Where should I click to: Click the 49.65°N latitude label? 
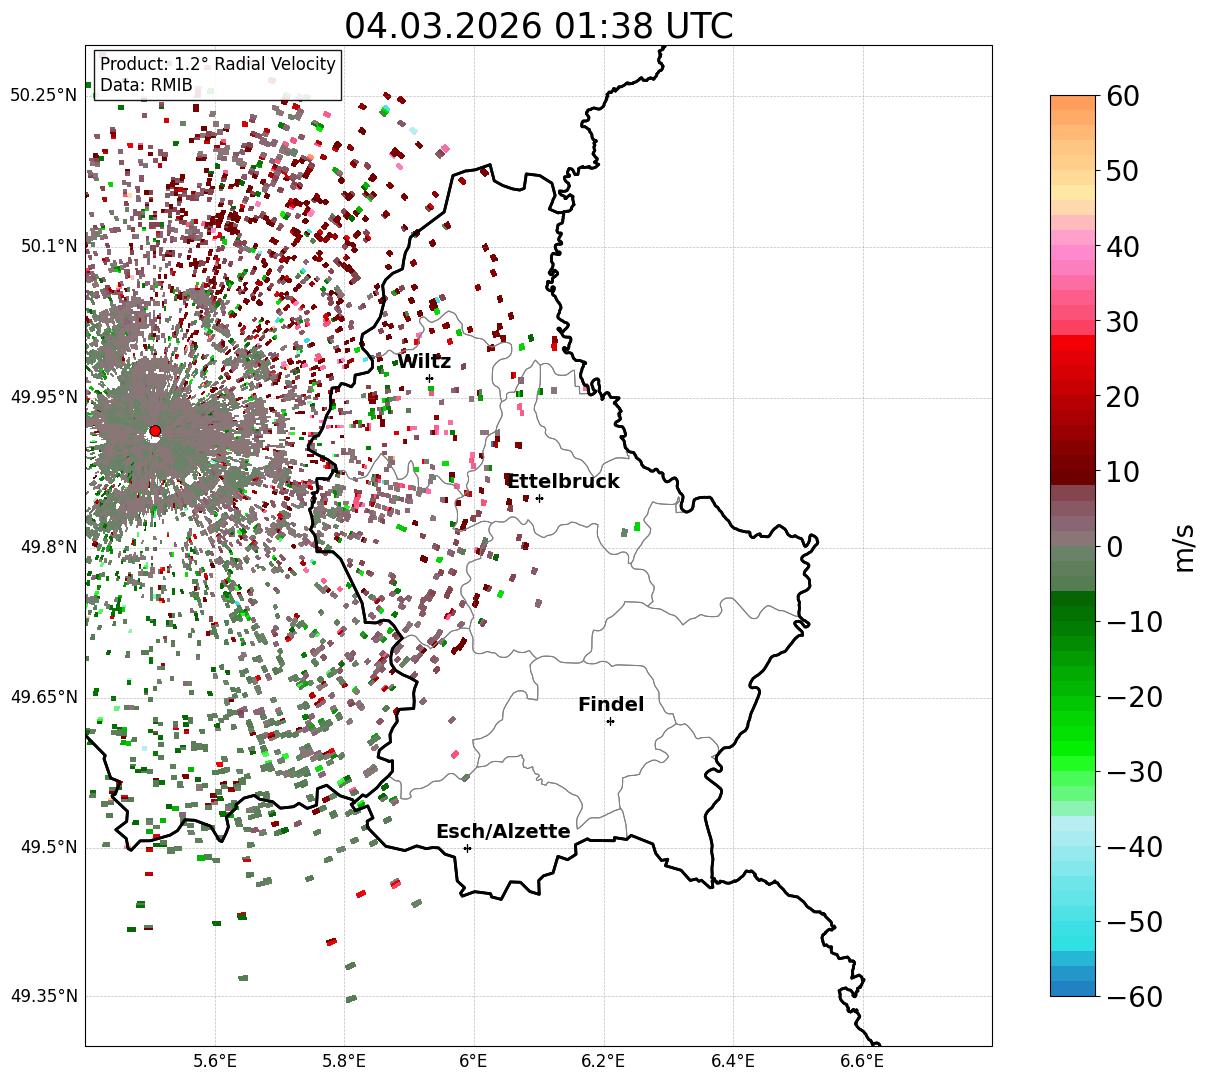43,697
